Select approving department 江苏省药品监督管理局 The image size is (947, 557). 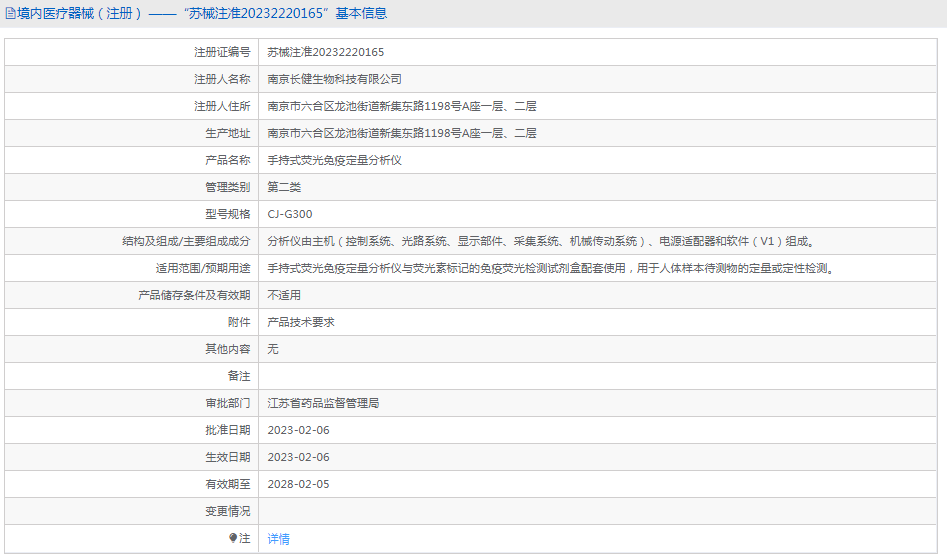(x=323, y=403)
